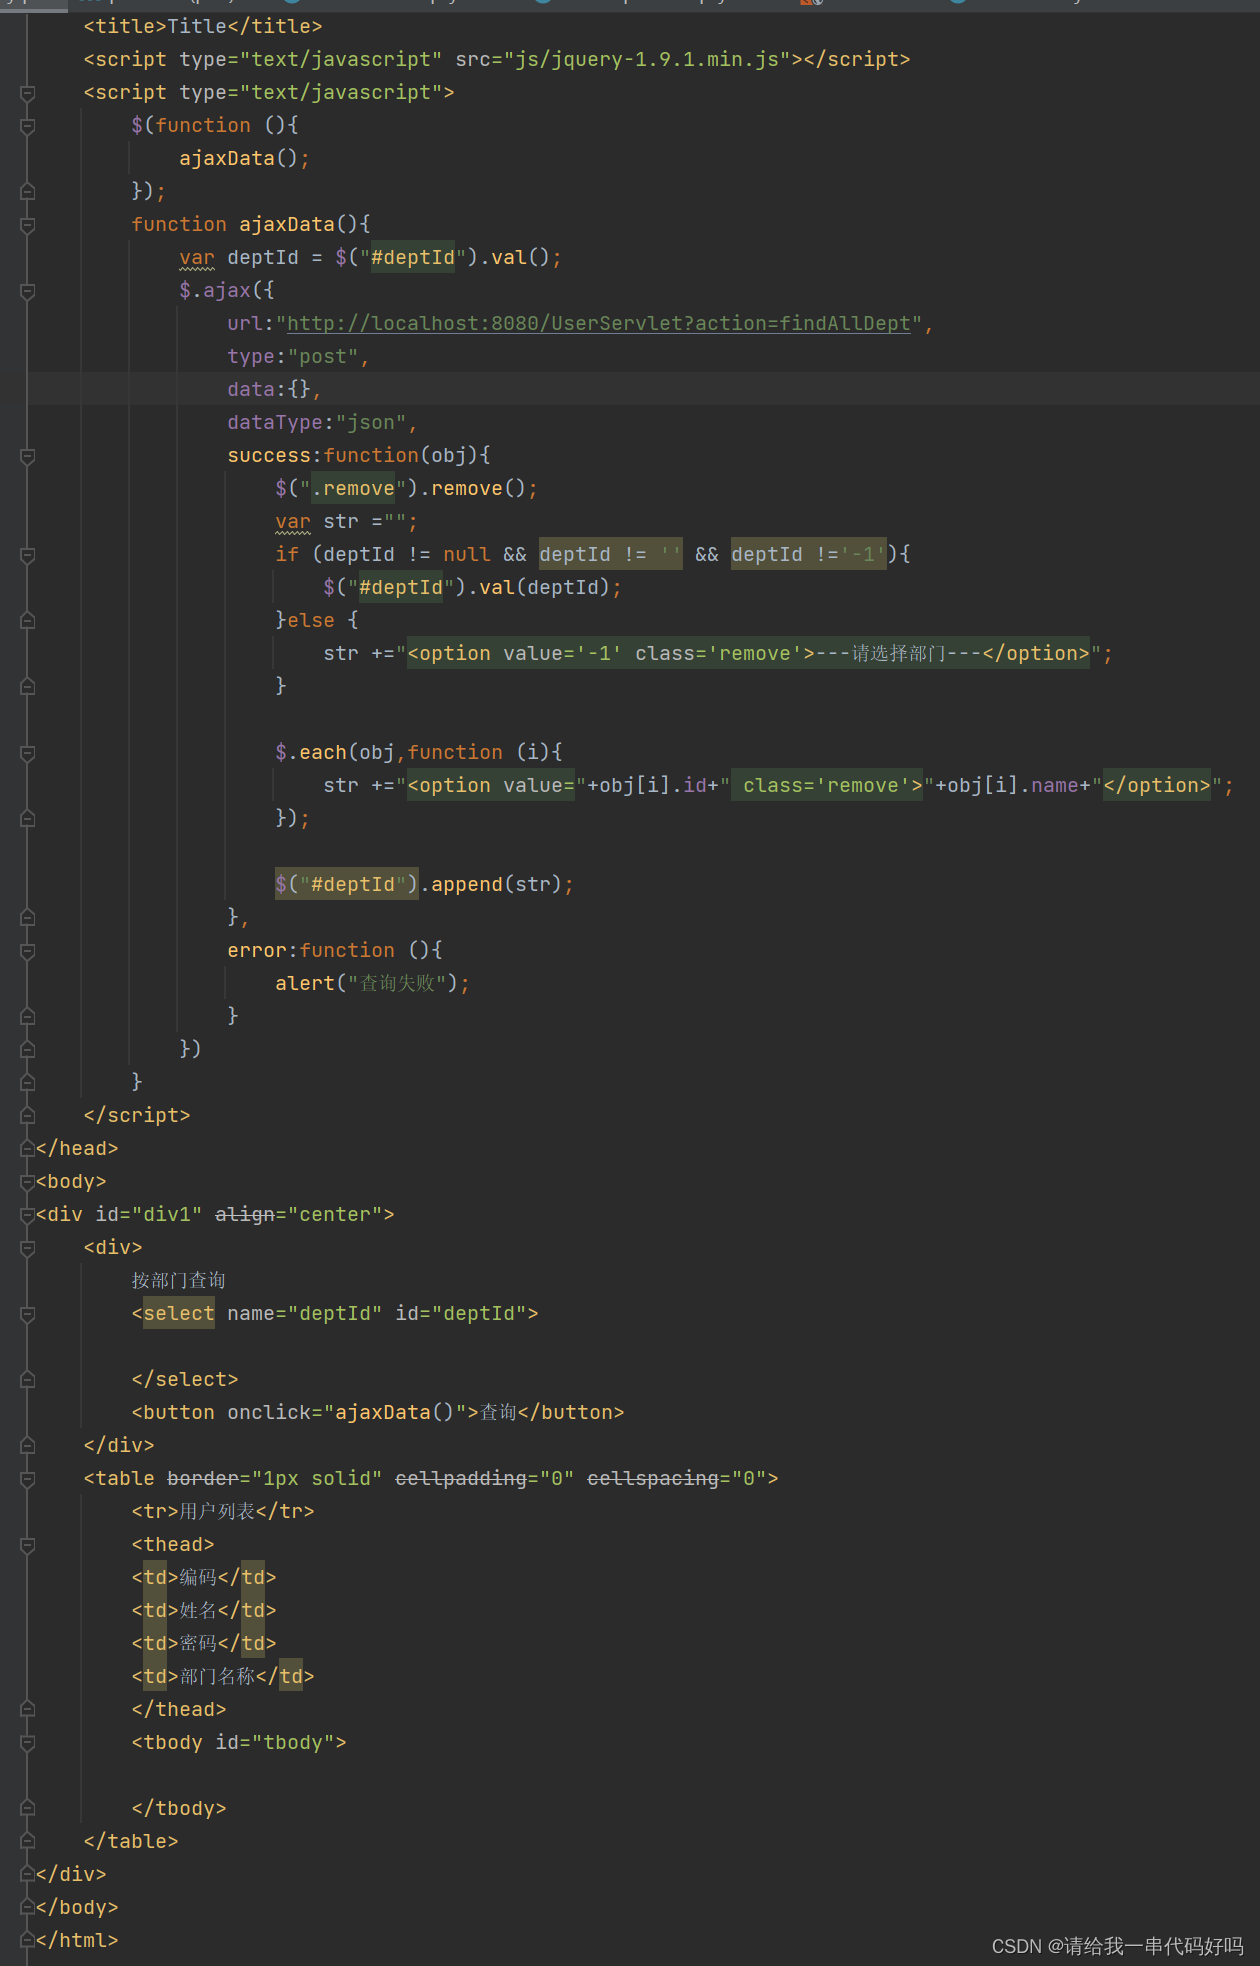This screenshot has width=1260, height=1966.
Task: Click the fold end marker at </thead>
Action: (x=28, y=1710)
